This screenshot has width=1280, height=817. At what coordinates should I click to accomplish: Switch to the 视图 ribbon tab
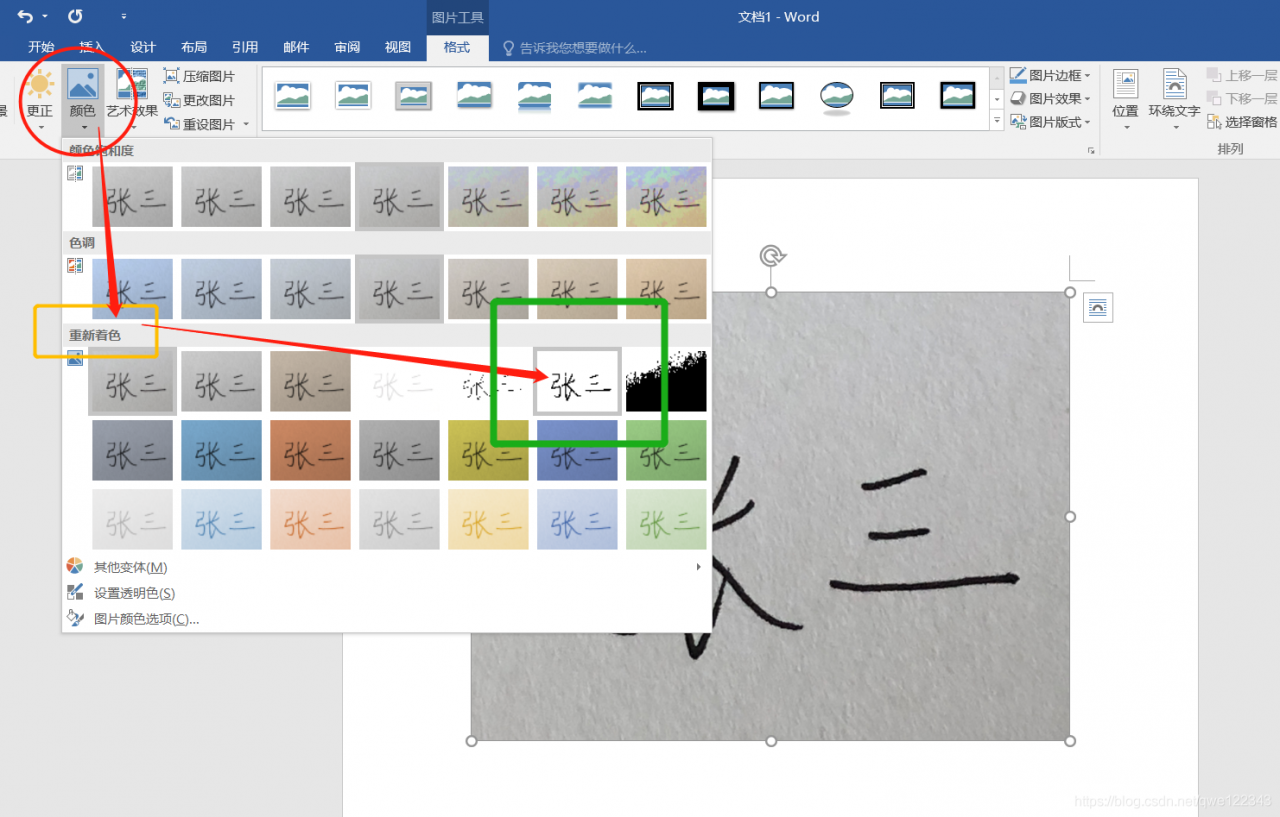[398, 47]
